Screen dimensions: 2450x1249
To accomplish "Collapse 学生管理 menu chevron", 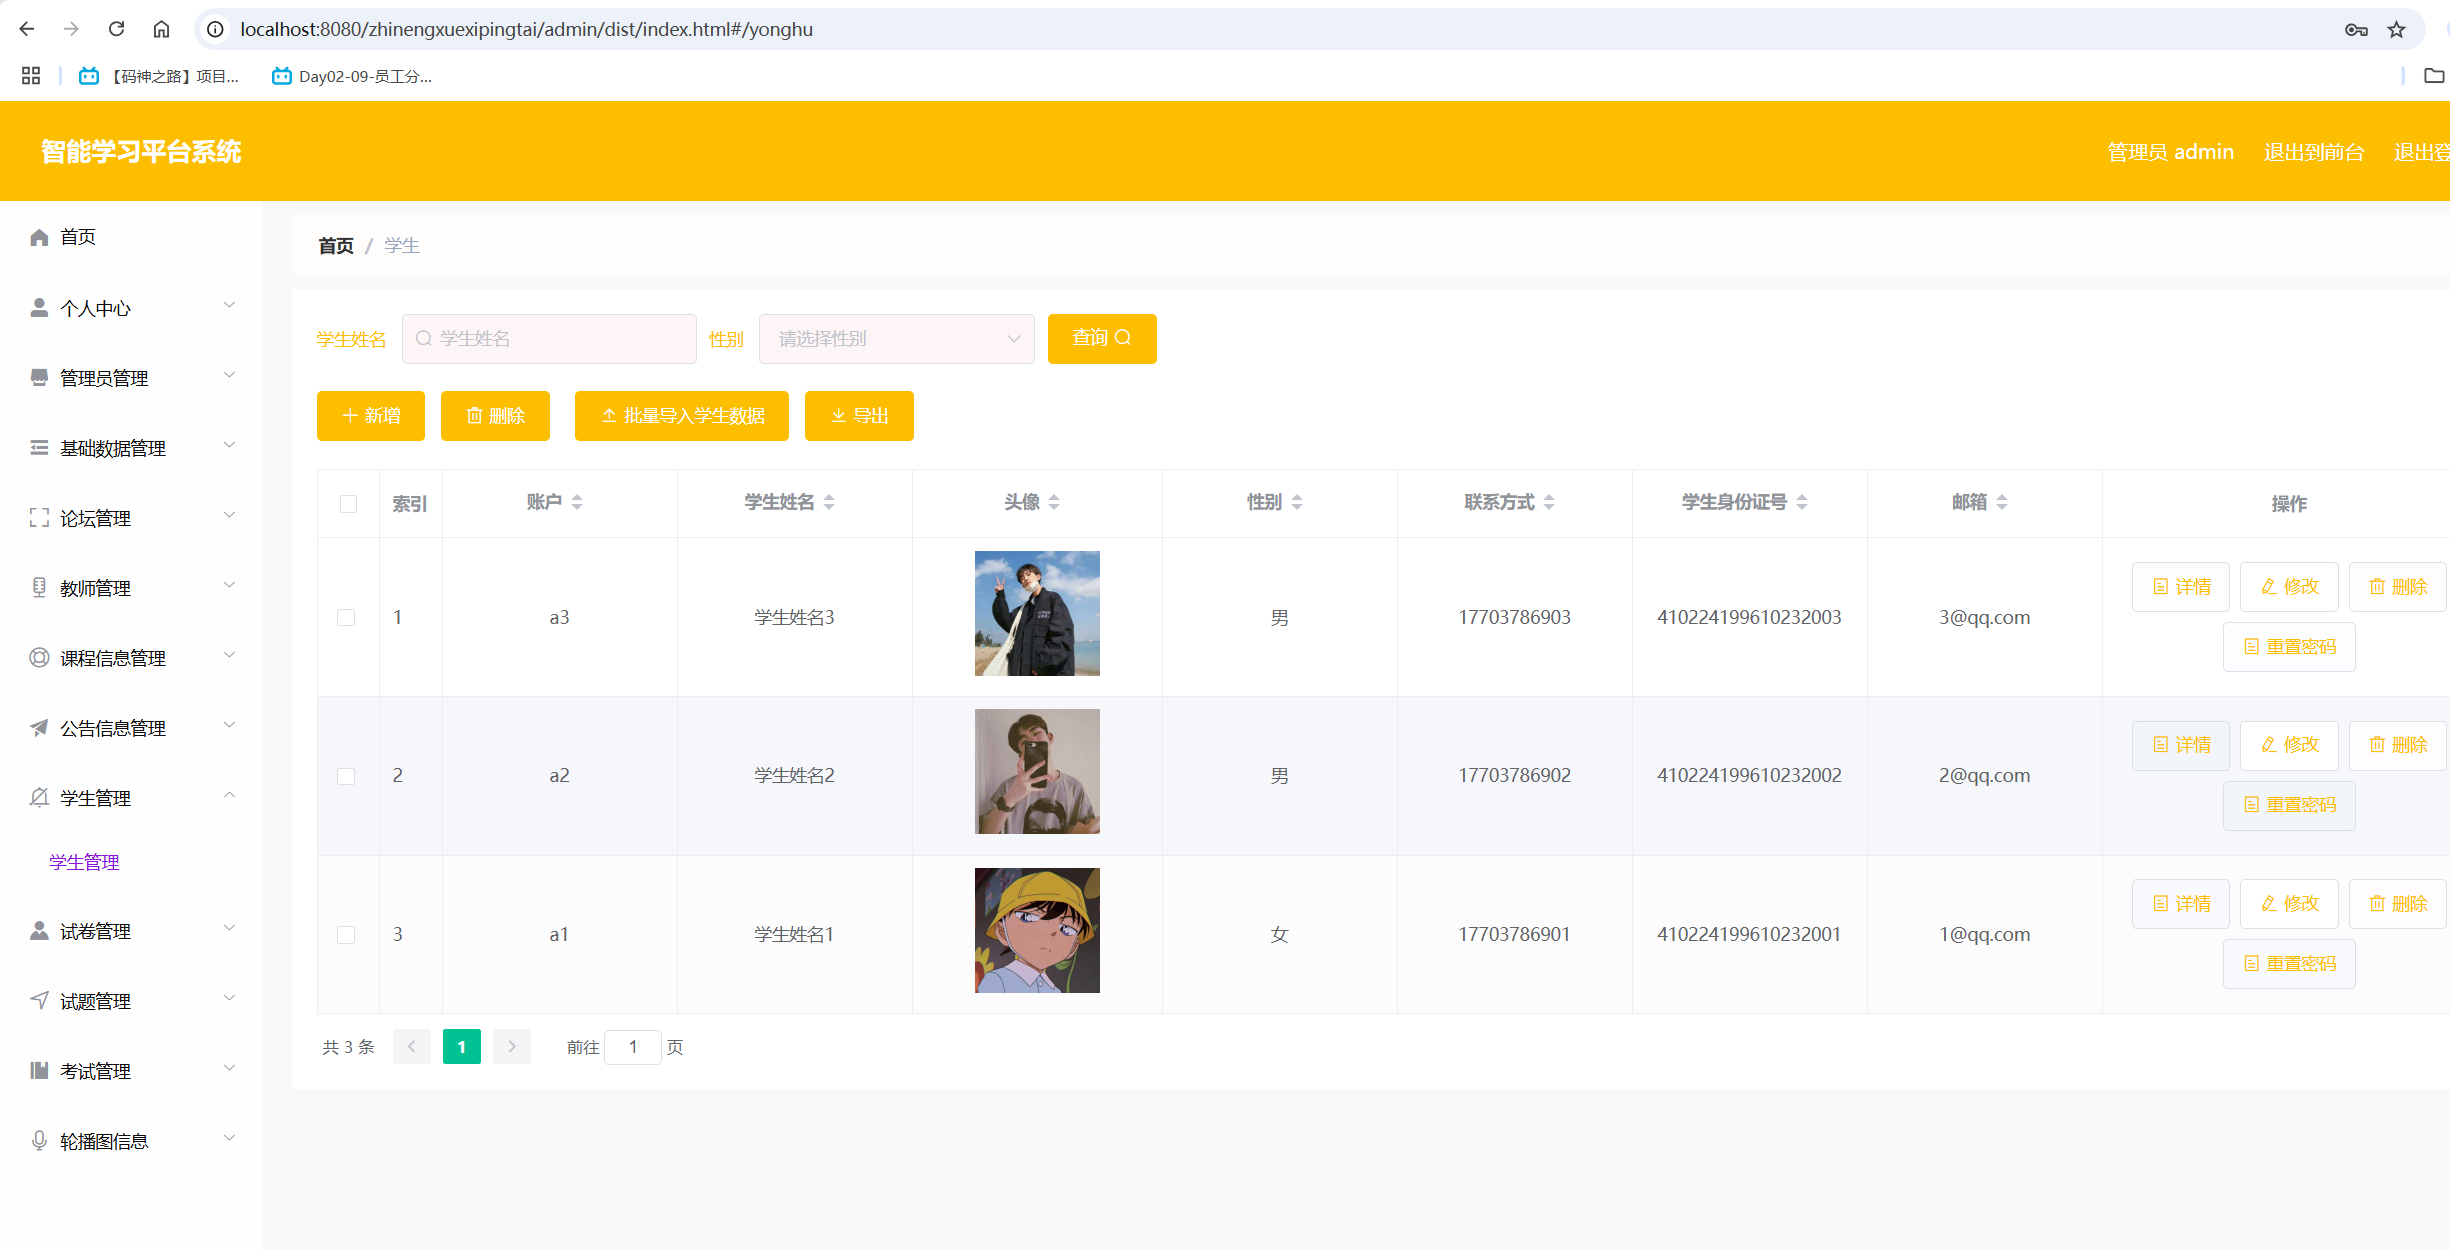I will click(229, 796).
